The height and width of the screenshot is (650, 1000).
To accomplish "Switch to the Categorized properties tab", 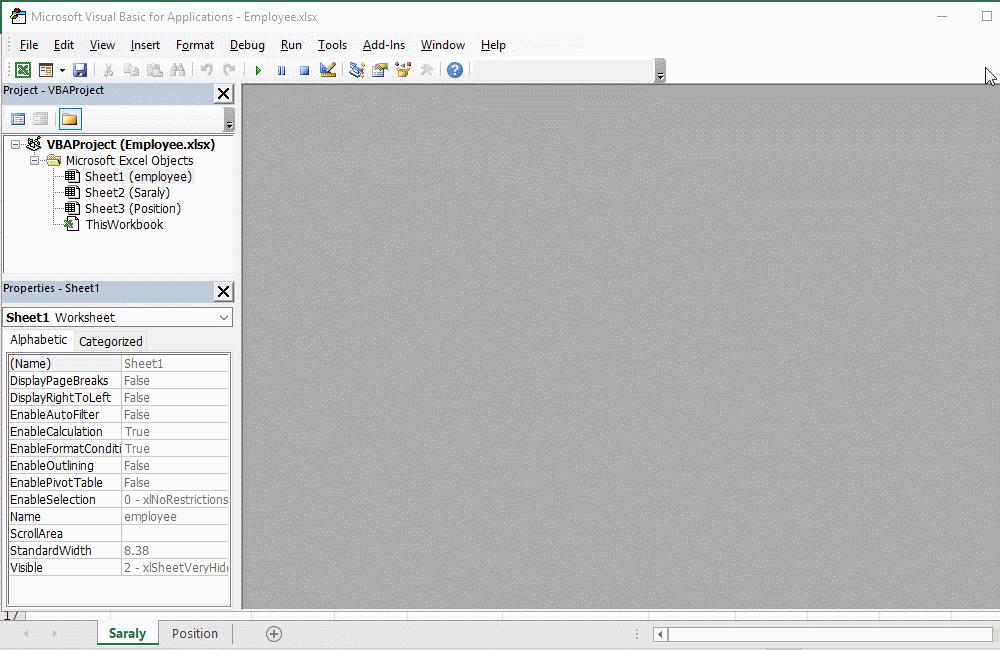I will [x=110, y=341].
